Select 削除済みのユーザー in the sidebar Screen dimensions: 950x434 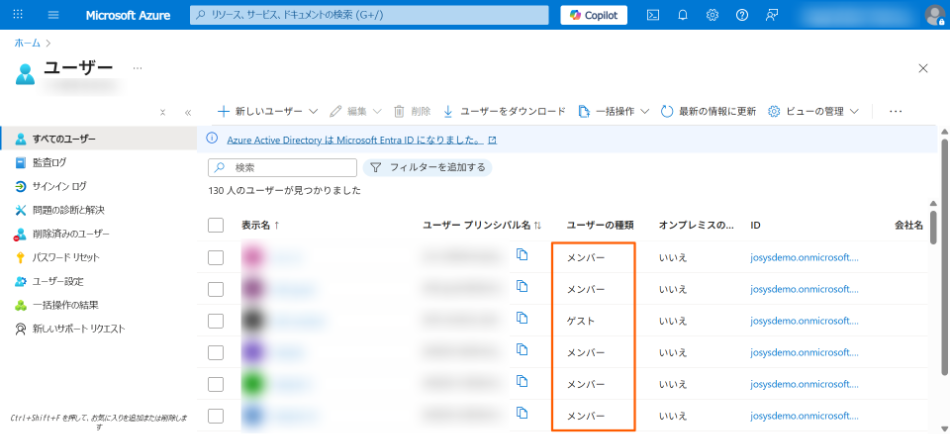pyautogui.click(x=70, y=234)
